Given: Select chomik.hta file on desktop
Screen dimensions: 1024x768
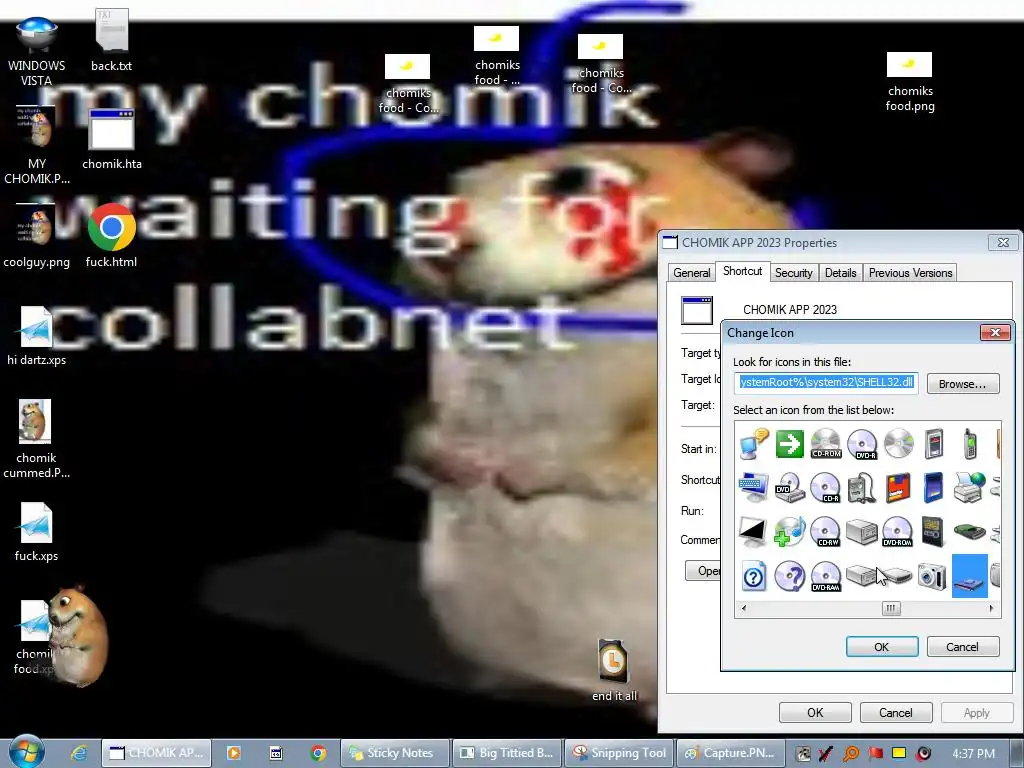Looking at the screenshot, I should click(112, 140).
